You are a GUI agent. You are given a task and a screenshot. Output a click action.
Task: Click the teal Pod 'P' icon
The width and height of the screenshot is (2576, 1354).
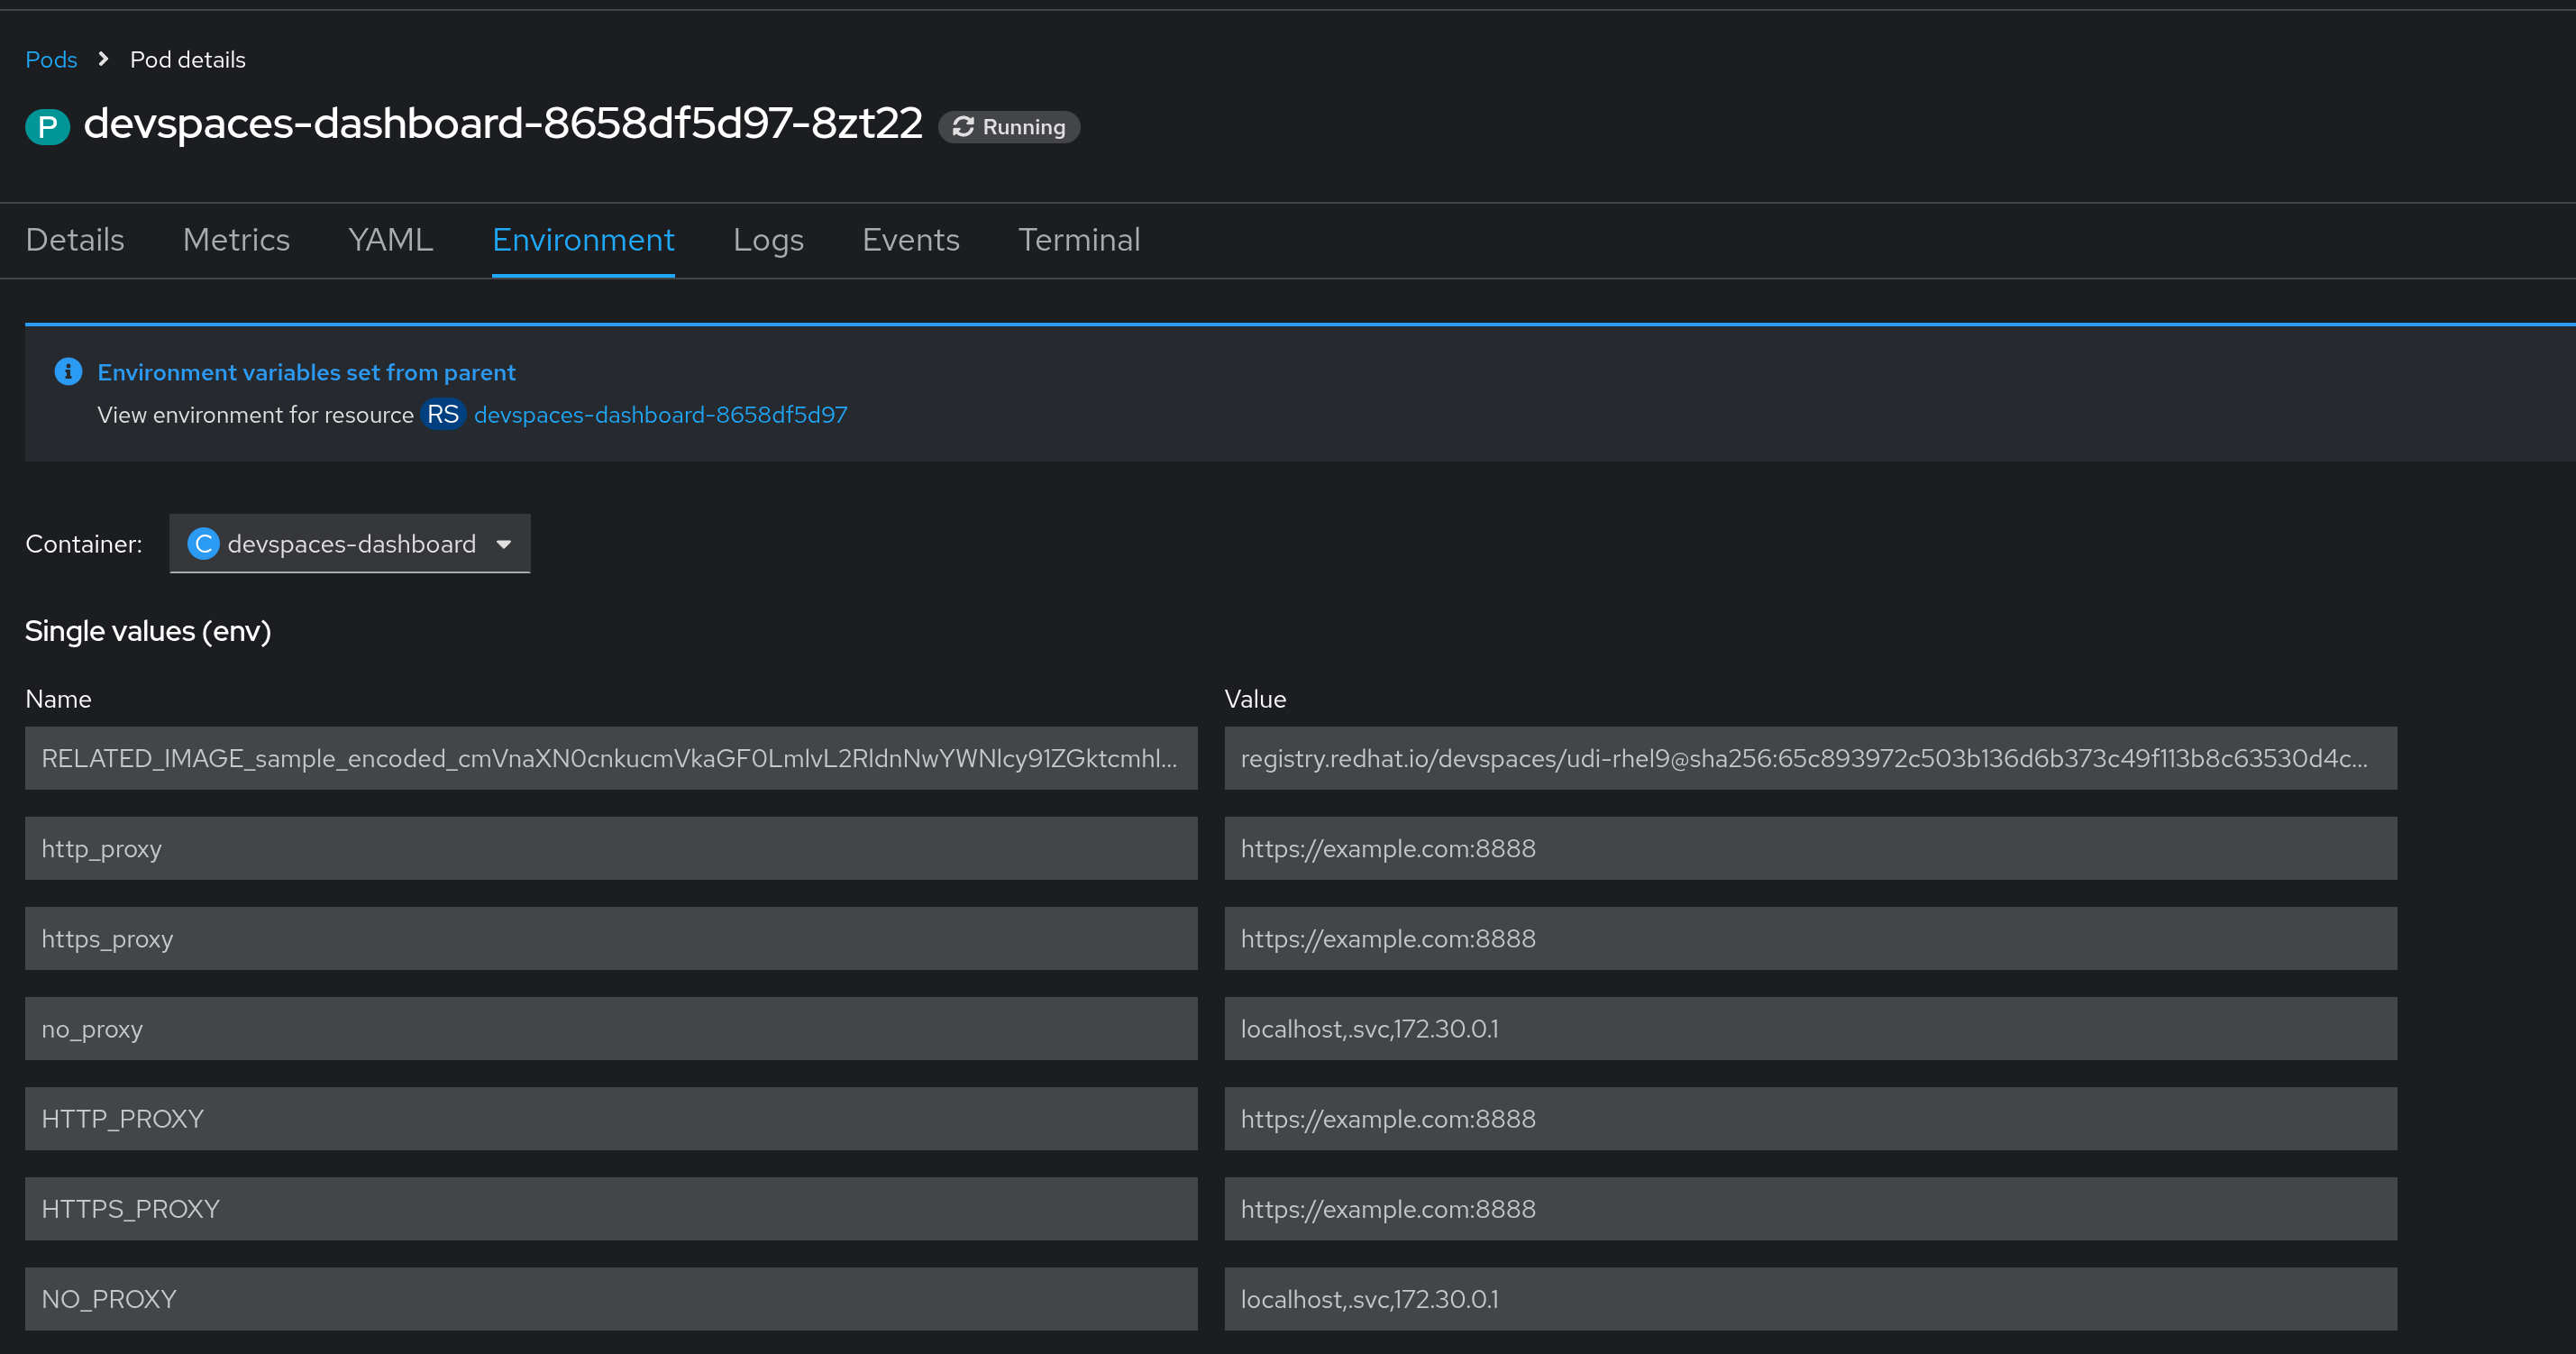(47, 127)
